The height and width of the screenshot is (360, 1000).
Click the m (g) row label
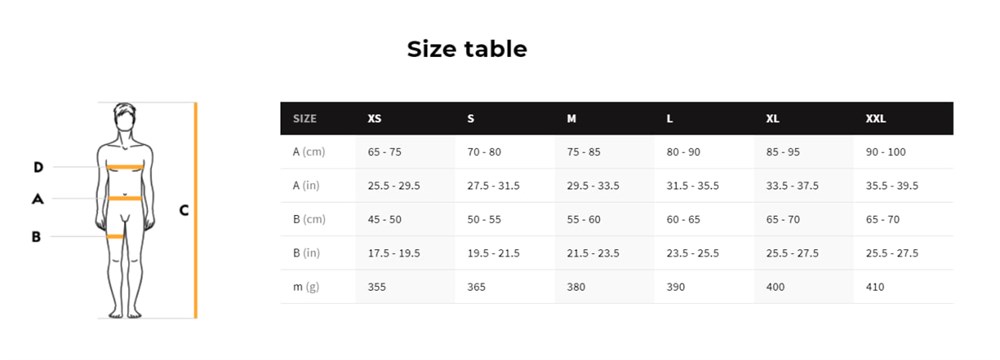[x=306, y=287]
